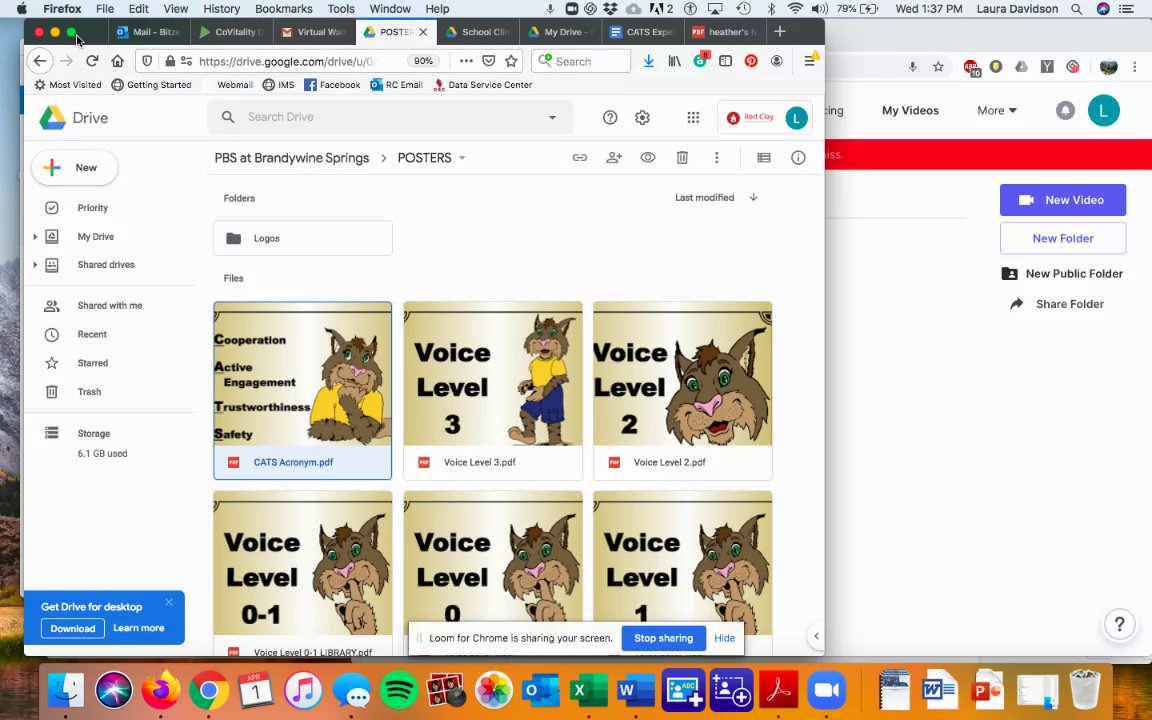
Task: Click the Pinterest extension icon
Action: [751, 61]
